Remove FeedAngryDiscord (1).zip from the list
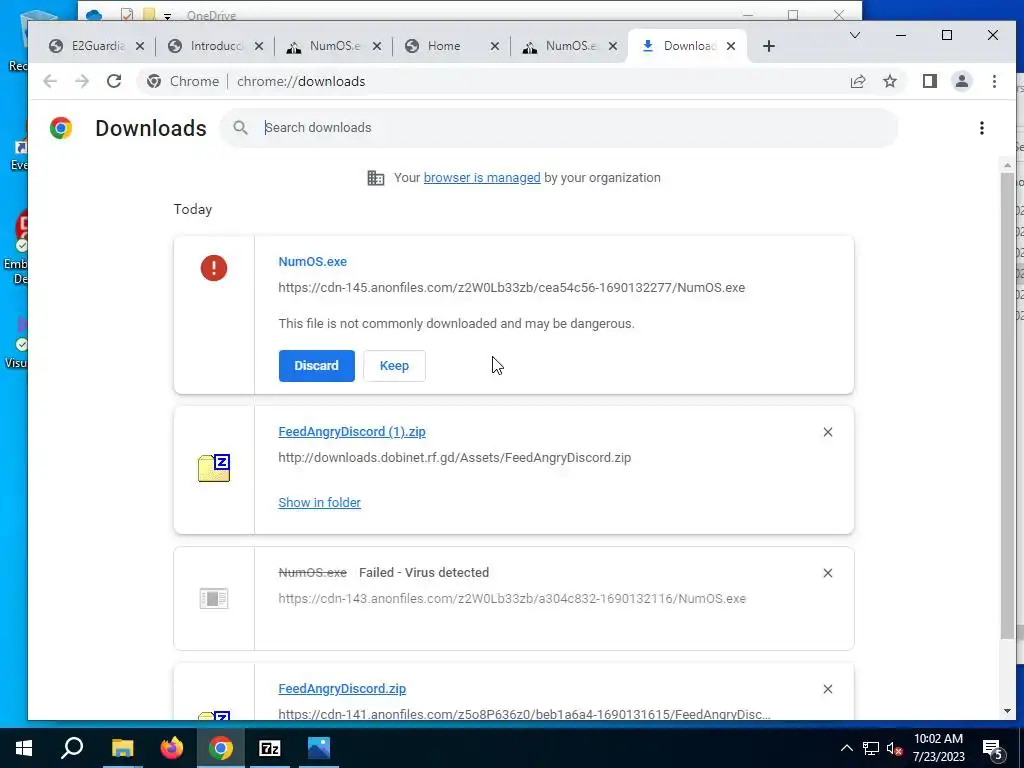 pos(827,432)
